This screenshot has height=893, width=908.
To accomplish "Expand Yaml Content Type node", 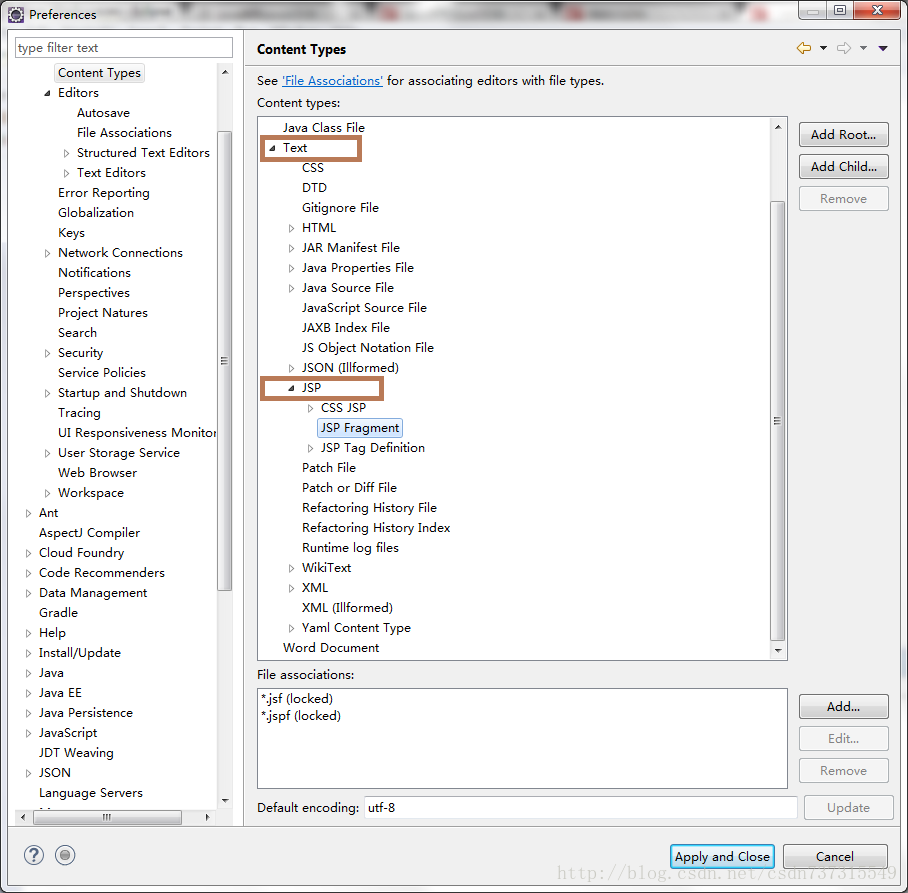I will click(291, 628).
